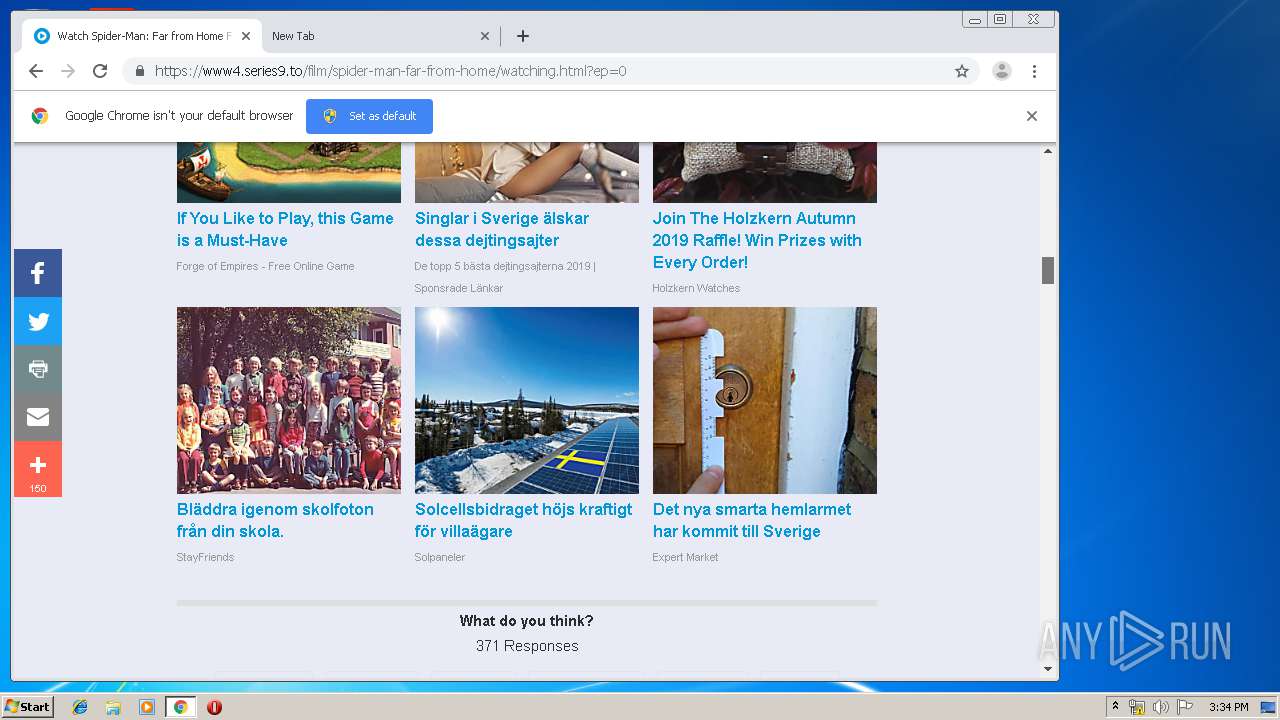Click the volume speaker tray icon
1280x720 pixels.
click(1160, 707)
